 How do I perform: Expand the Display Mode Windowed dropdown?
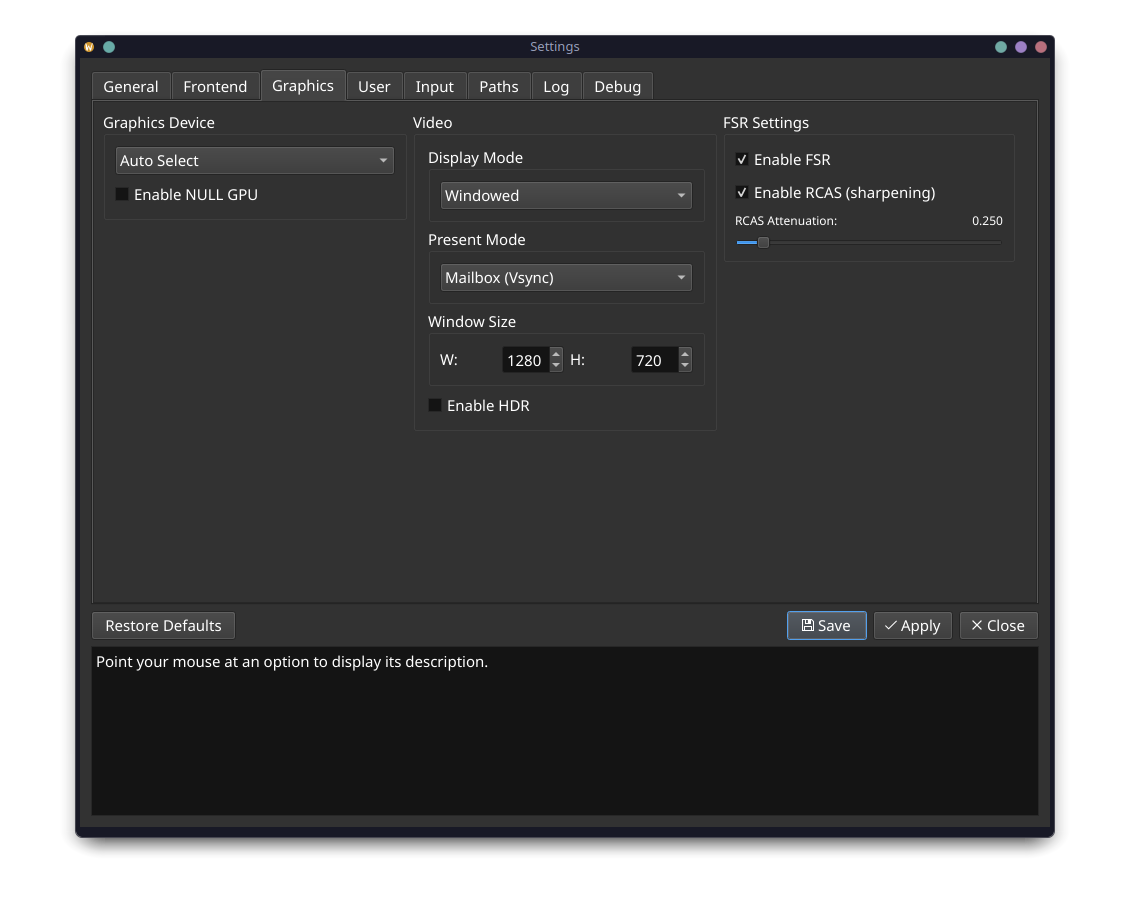pyautogui.click(x=566, y=195)
